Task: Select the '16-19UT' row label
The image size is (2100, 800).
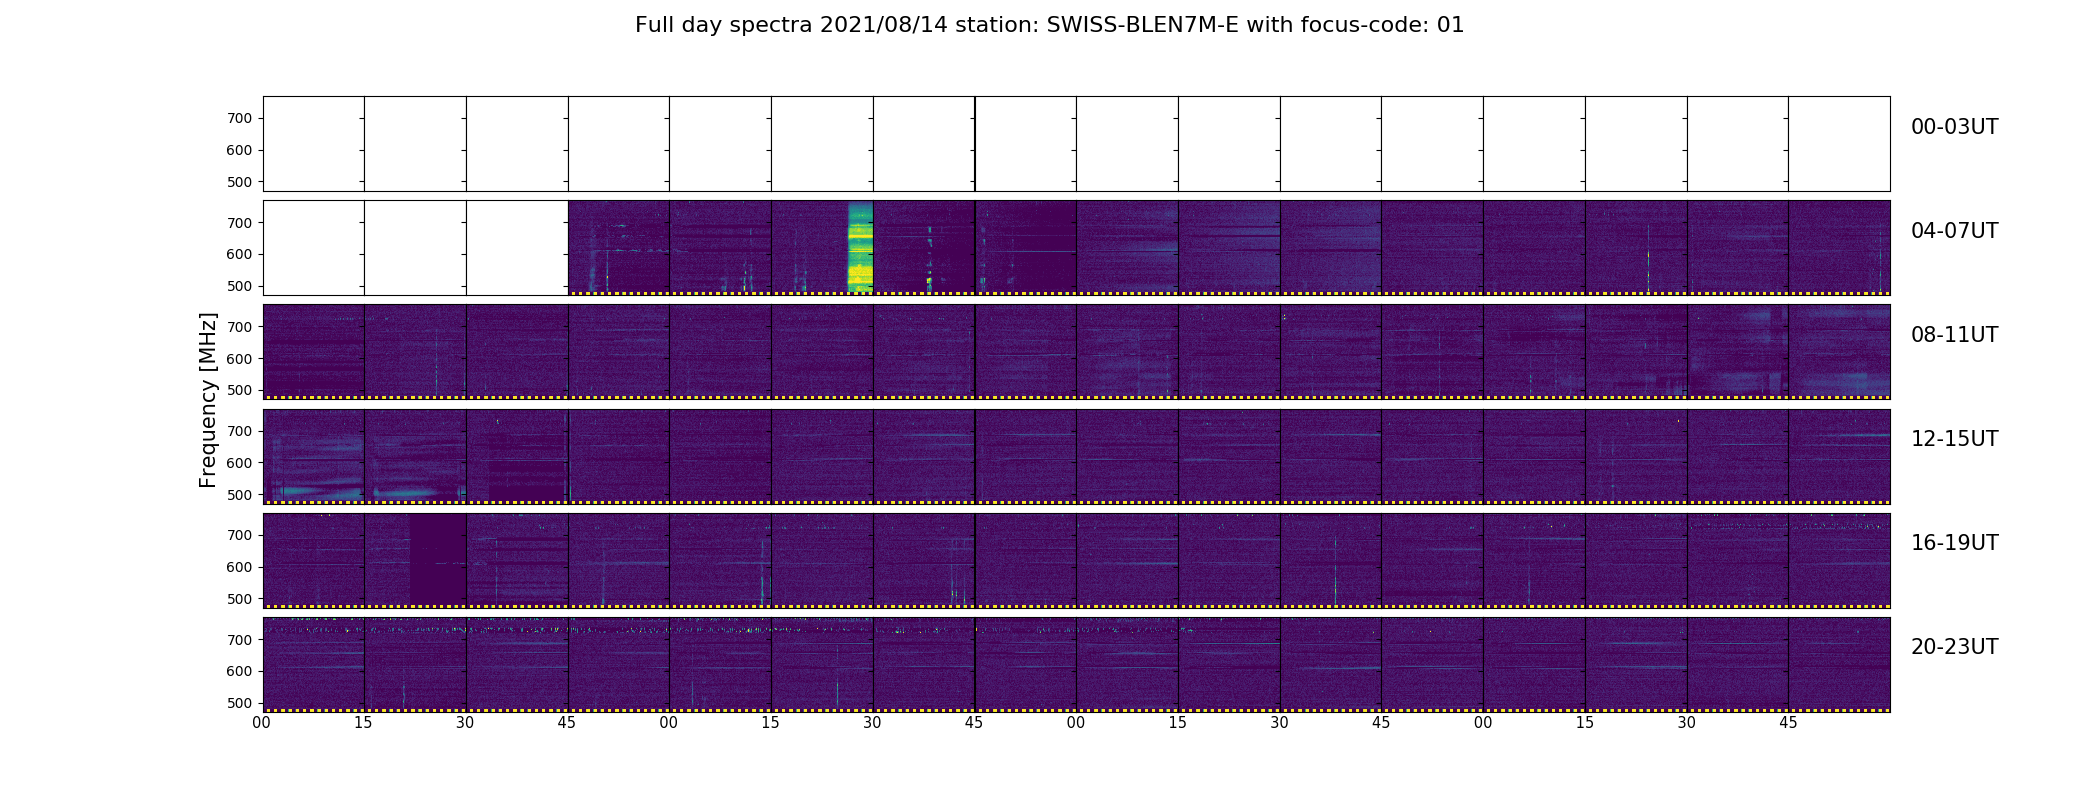Action: [1954, 543]
